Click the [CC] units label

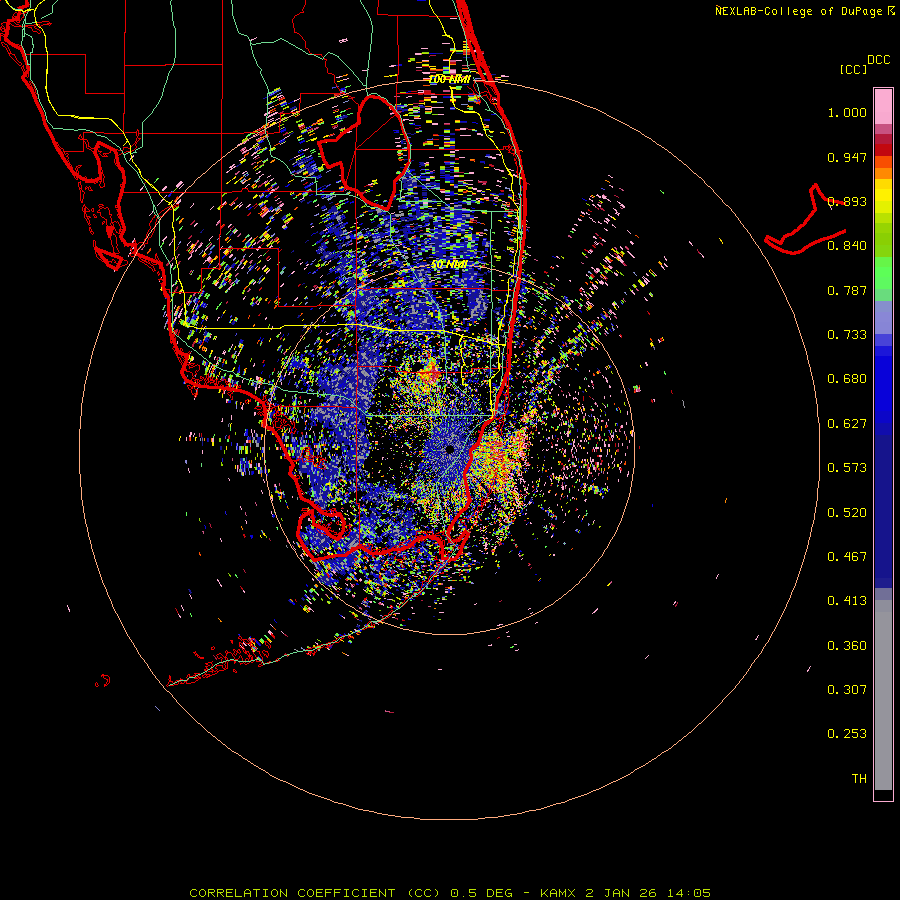coord(853,69)
